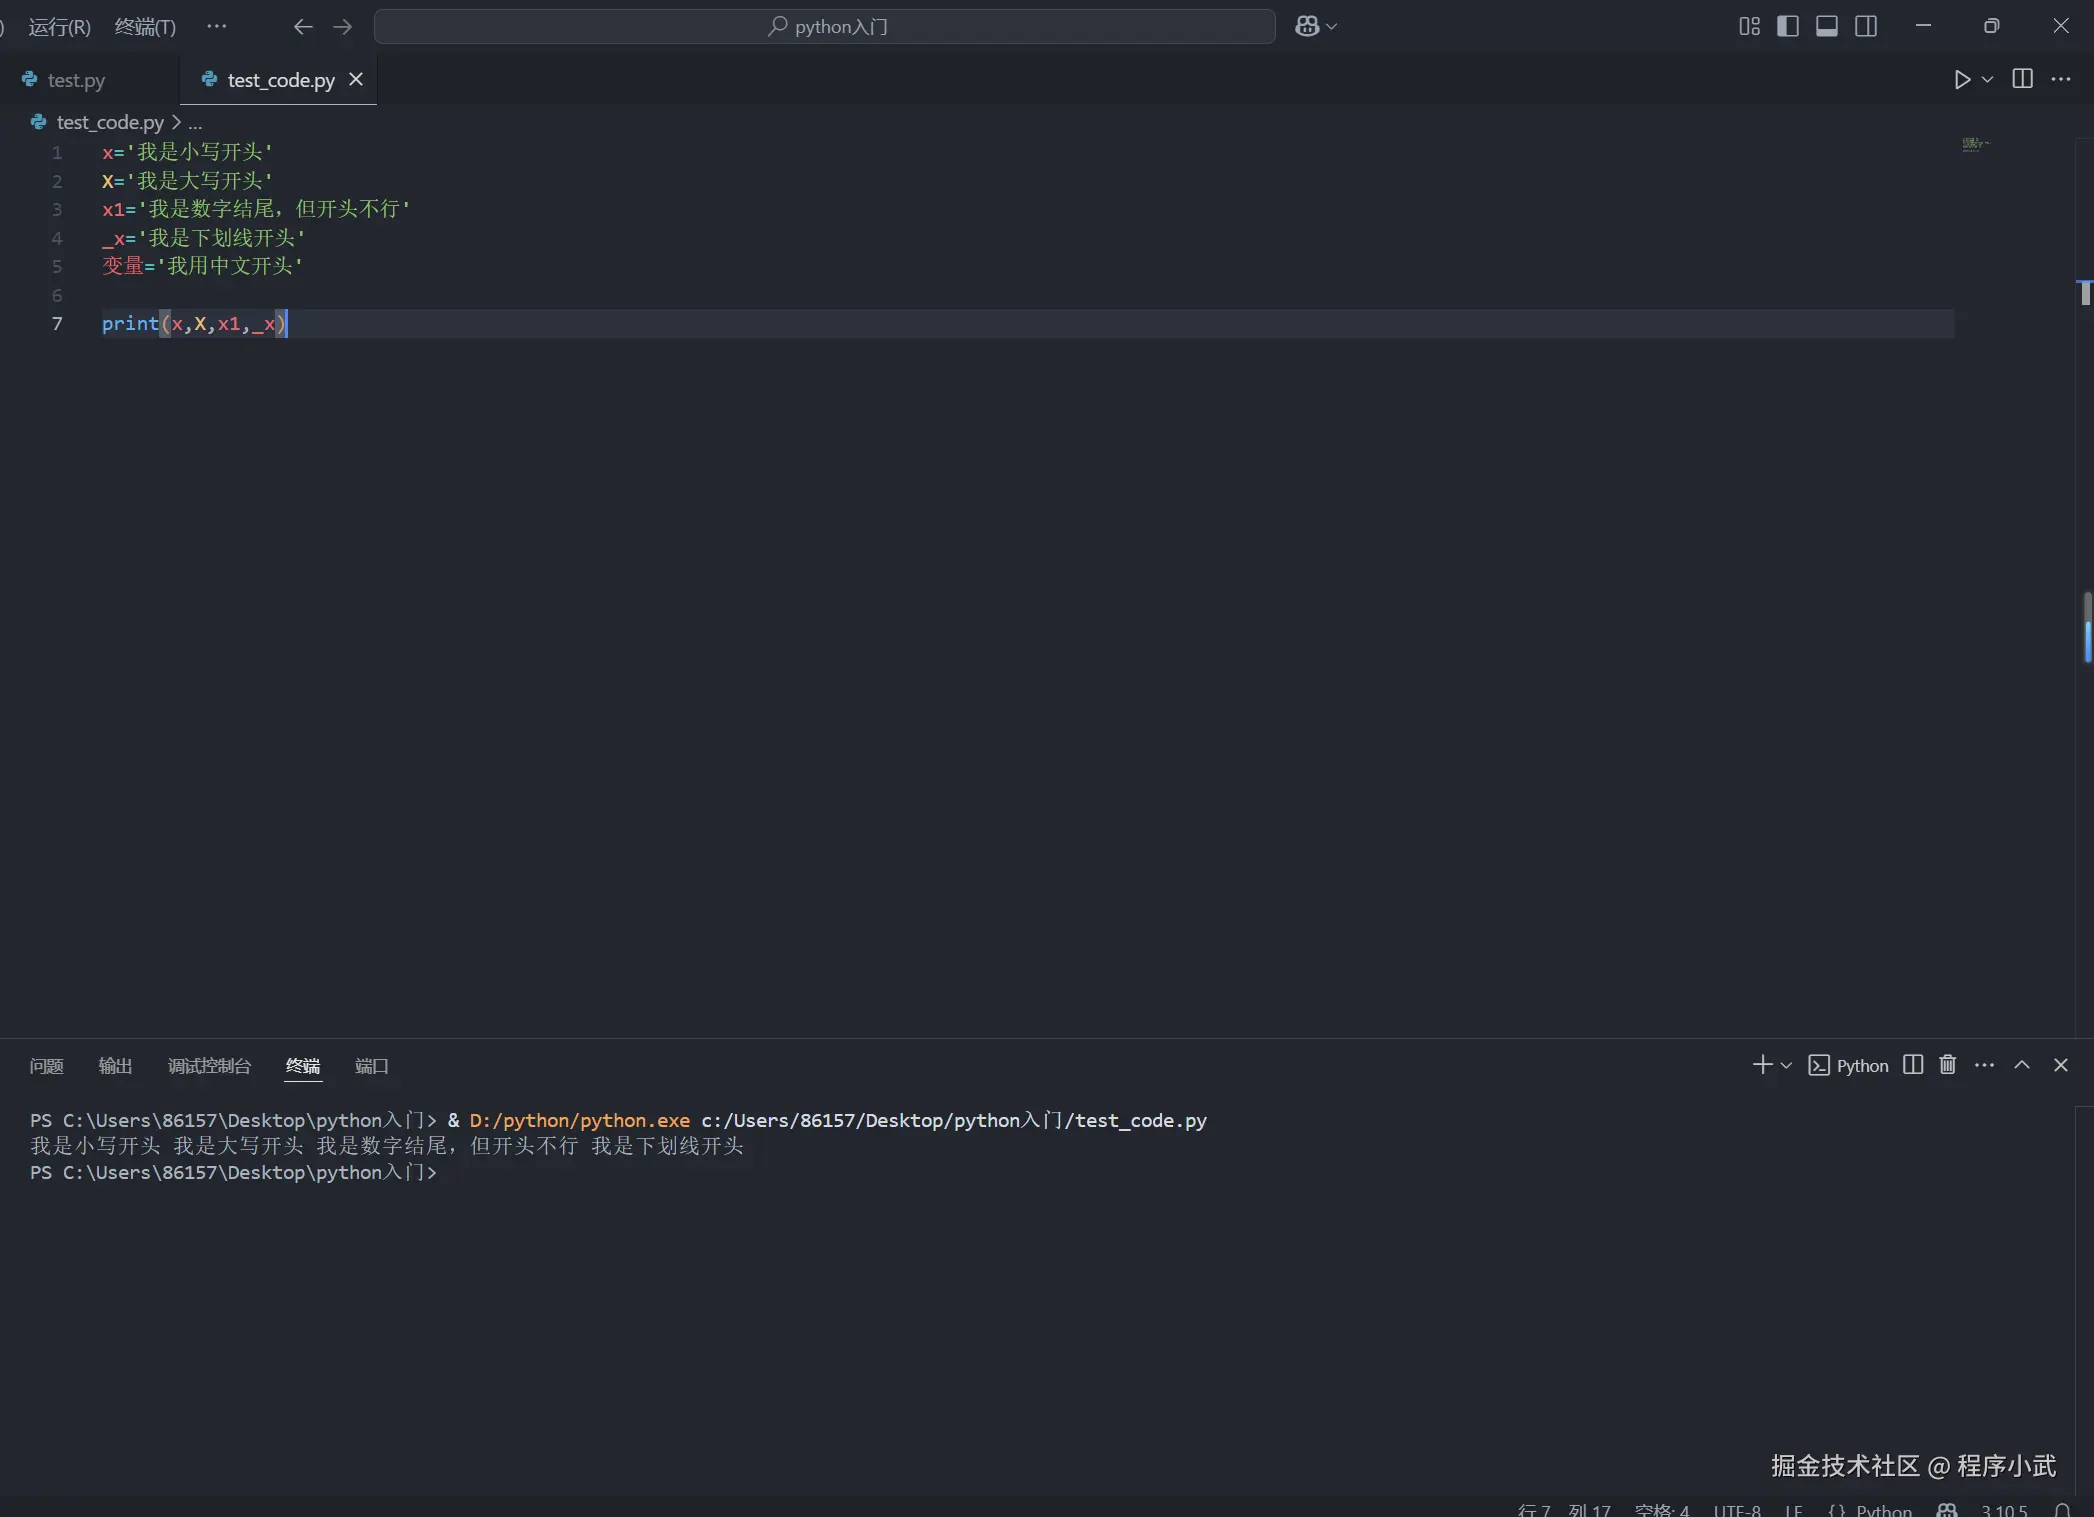Toggle bottom panel visibility
The height and width of the screenshot is (1517, 2094).
point(1827,27)
